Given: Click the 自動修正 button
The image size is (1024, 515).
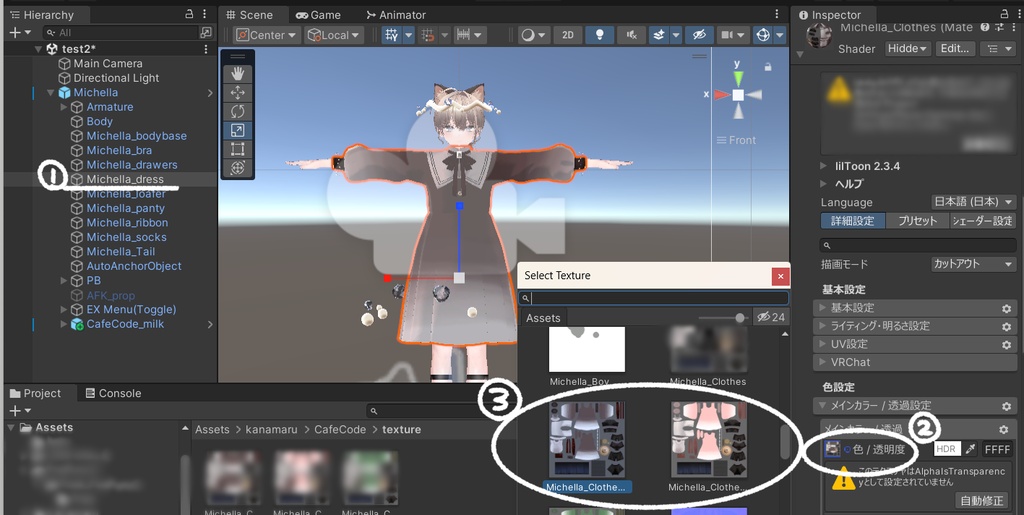Looking at the screenshot, I should tap(982, 501).
